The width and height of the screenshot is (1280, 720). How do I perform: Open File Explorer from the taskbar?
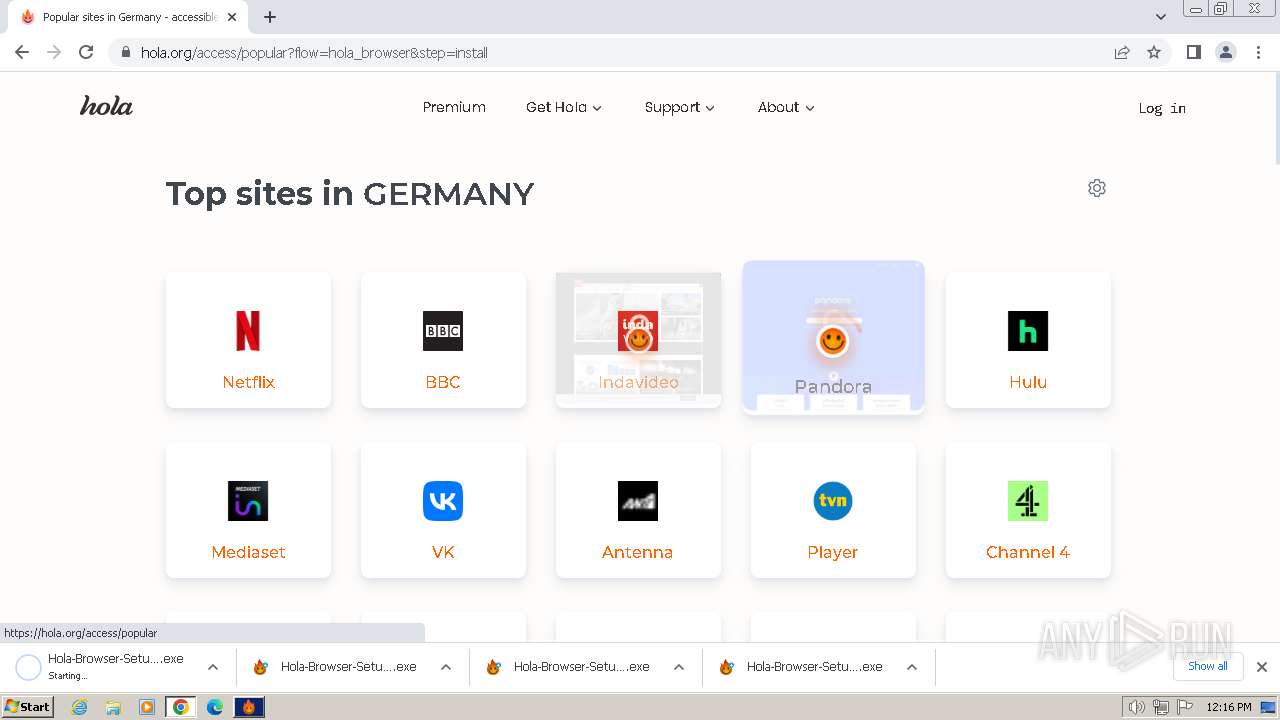113,707
